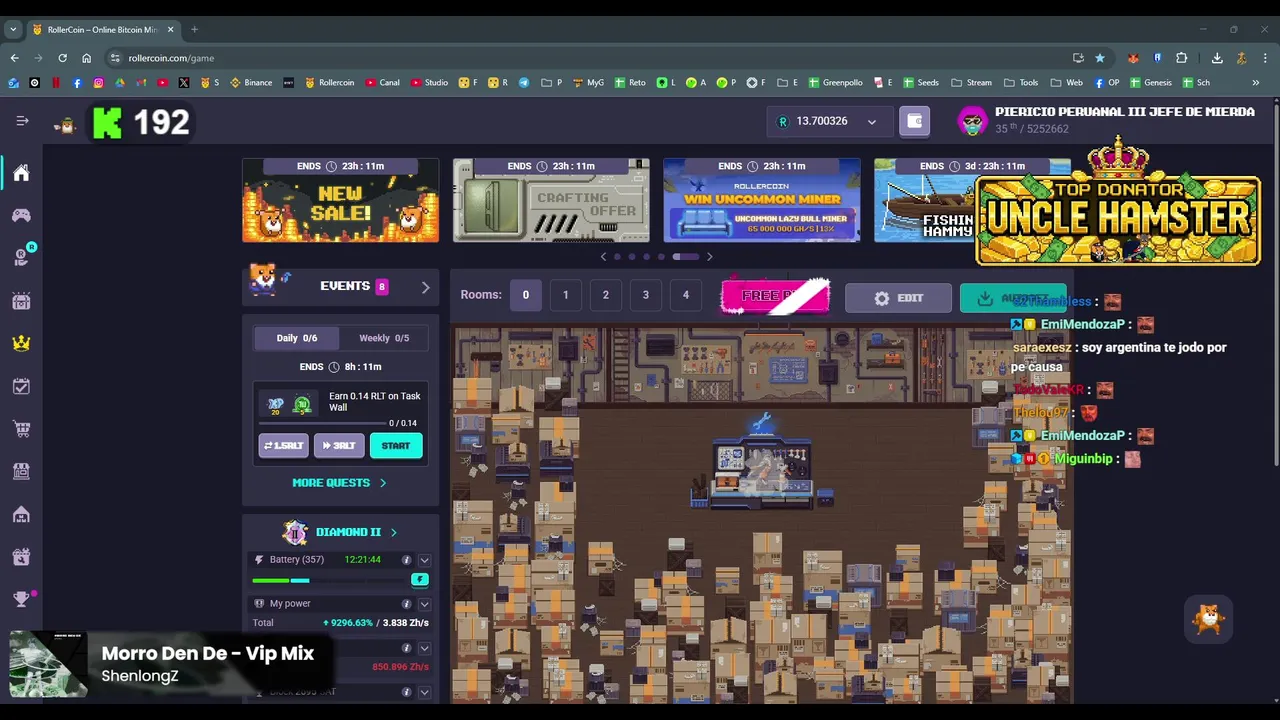Viewport: 1280px width, 720px height.
Task: Open the Stream bookmarks folder
Action: [x=972, y=83]
